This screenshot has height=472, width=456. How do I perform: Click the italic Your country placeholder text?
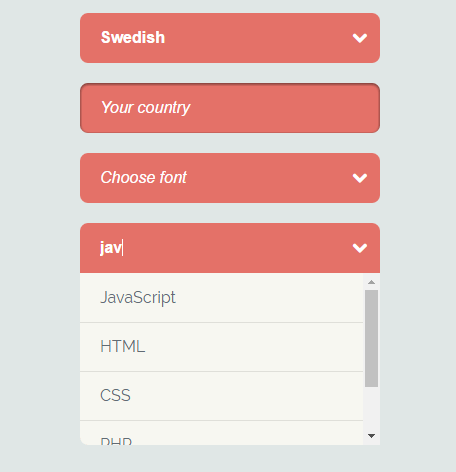coord(146,108)
